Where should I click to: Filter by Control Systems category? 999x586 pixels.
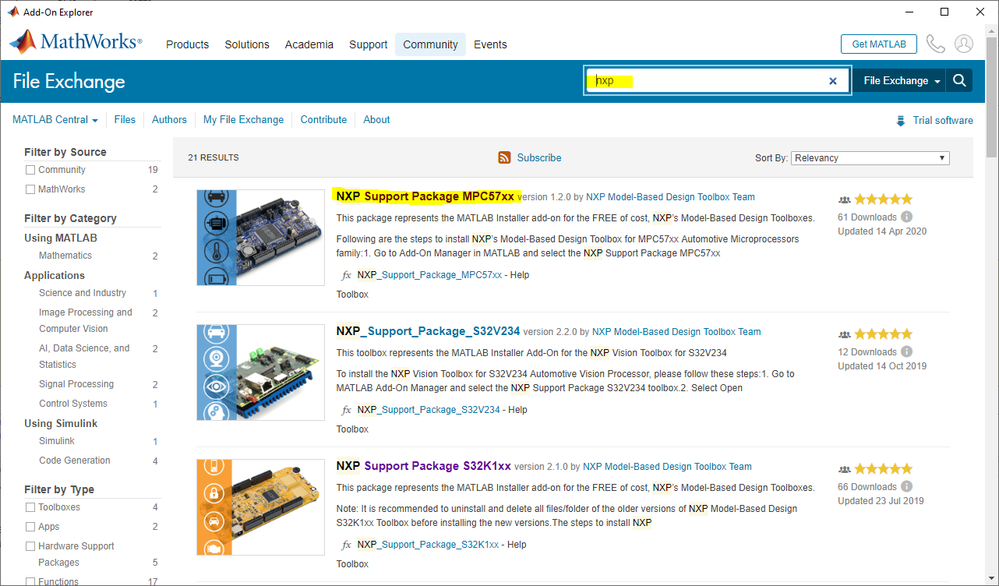(73, 404)
